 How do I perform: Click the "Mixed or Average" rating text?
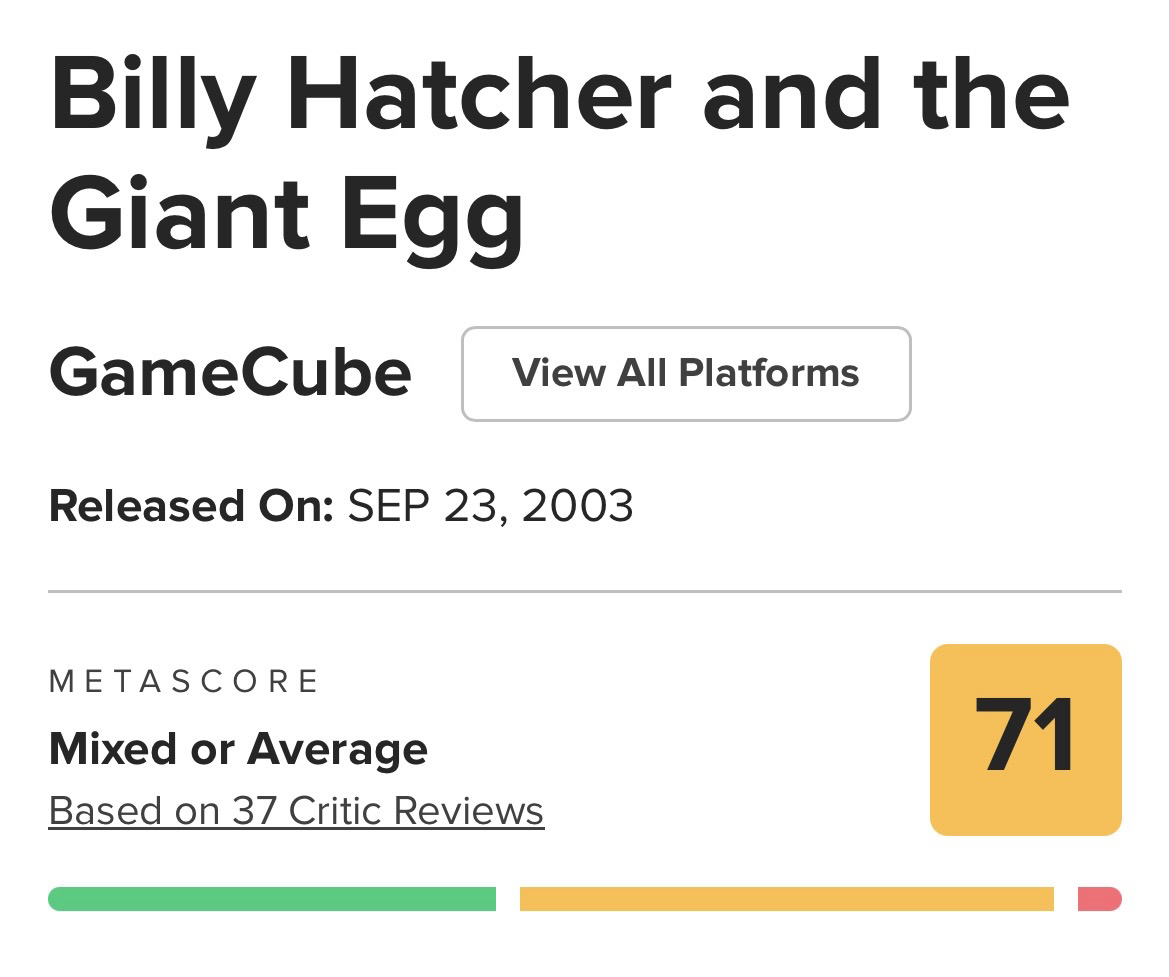(238, 749)
